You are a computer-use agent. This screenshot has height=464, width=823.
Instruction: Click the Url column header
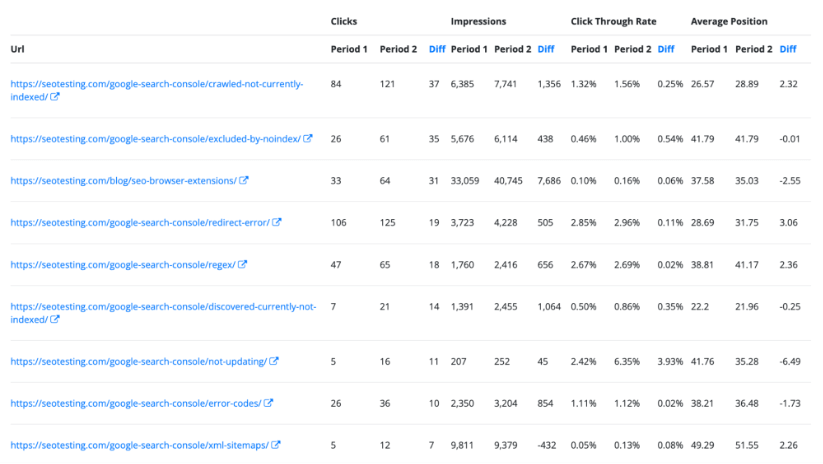pos(18,49)
